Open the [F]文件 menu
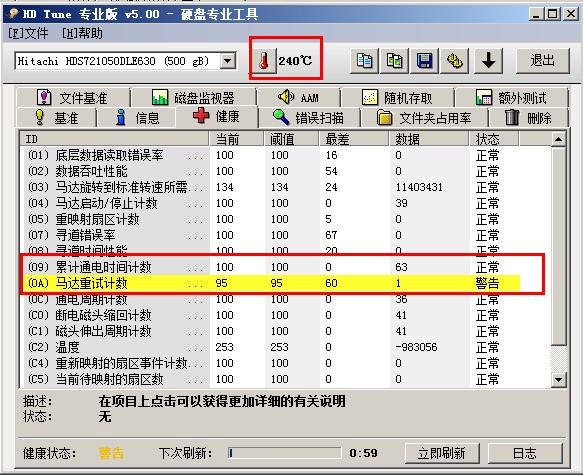 [28, 33]
